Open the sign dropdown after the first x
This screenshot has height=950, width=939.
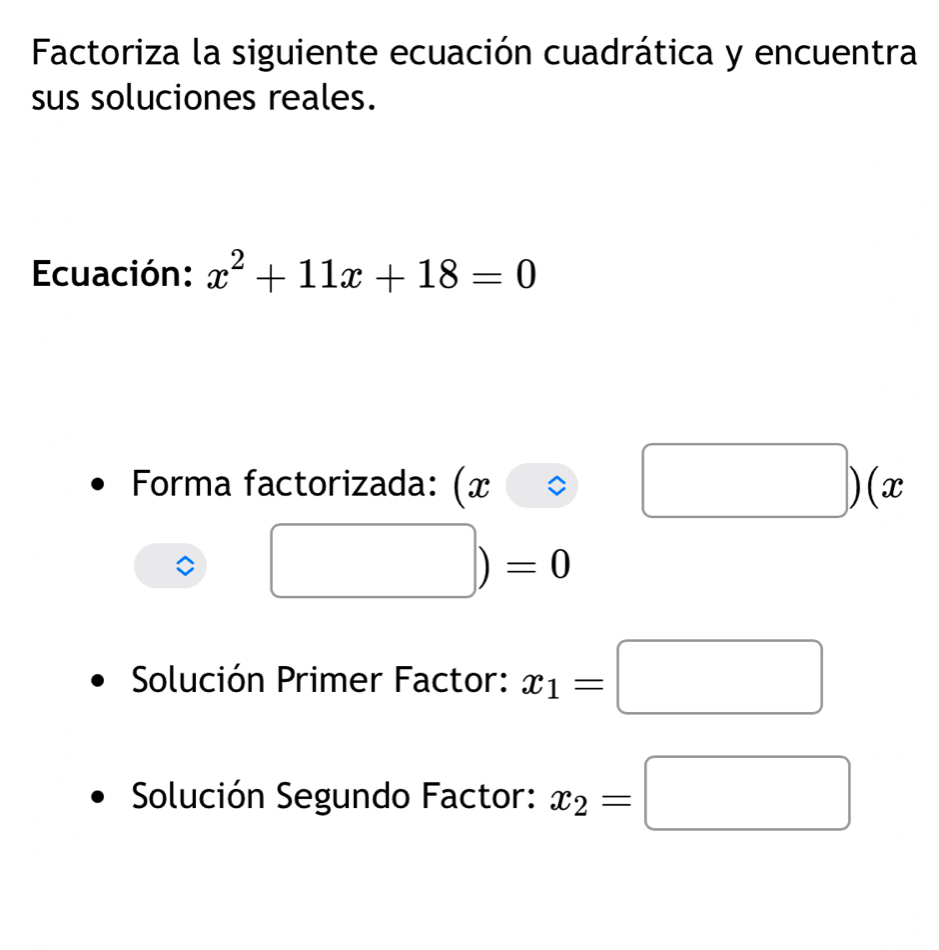(541, 487)
